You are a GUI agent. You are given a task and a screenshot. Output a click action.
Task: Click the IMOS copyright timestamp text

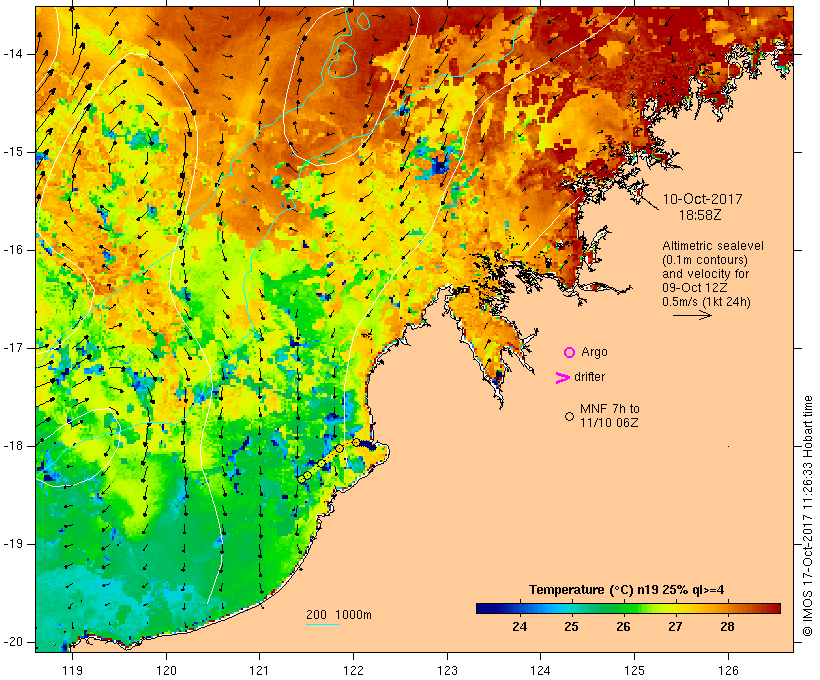tap(807, 516)
